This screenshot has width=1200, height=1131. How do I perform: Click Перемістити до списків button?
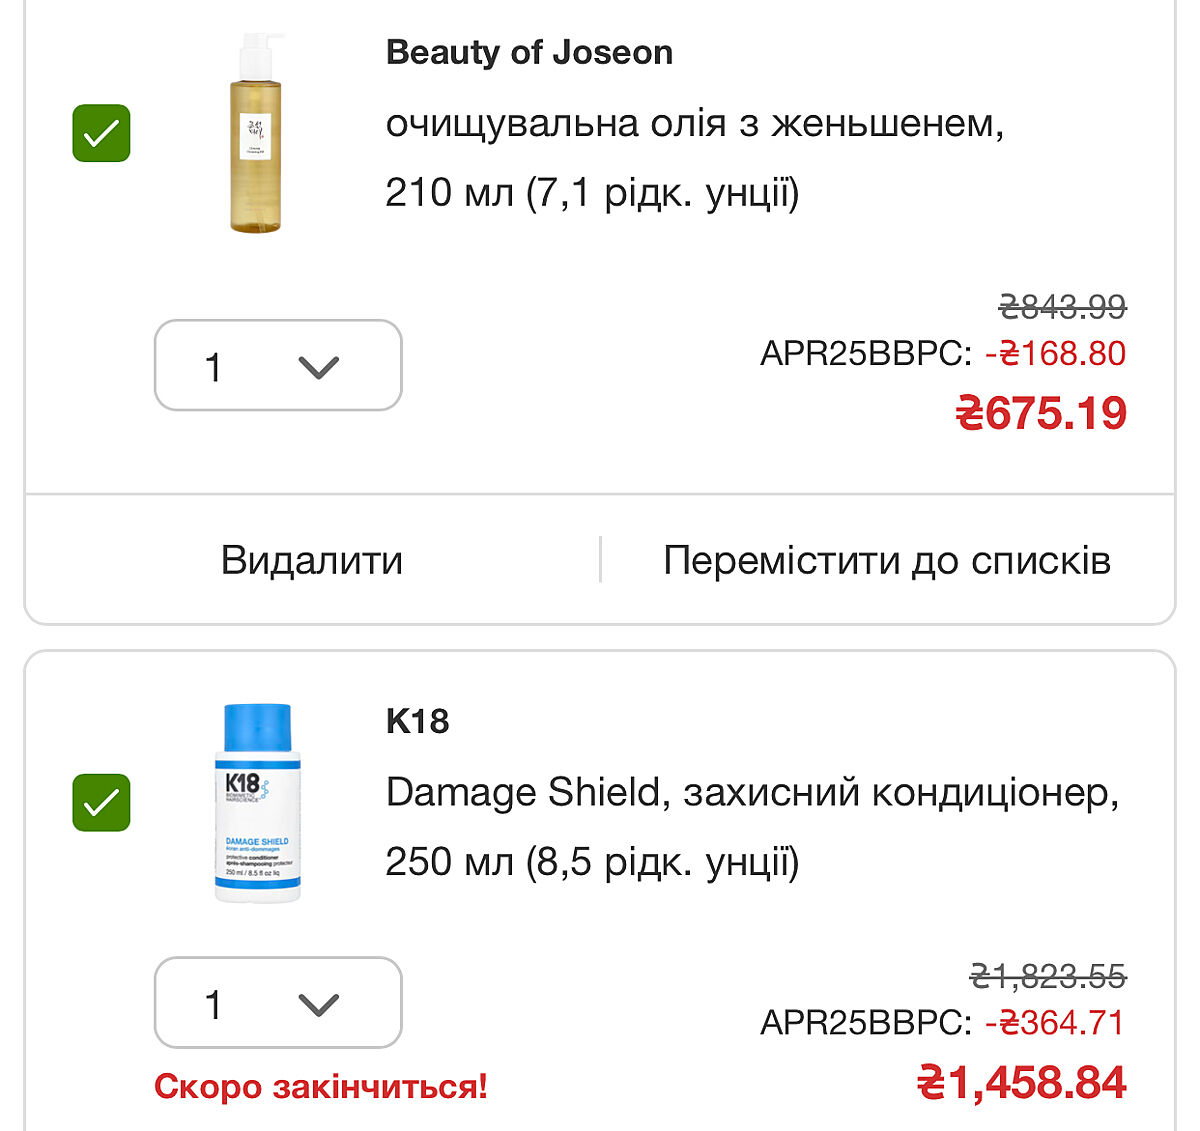[887, 560]
